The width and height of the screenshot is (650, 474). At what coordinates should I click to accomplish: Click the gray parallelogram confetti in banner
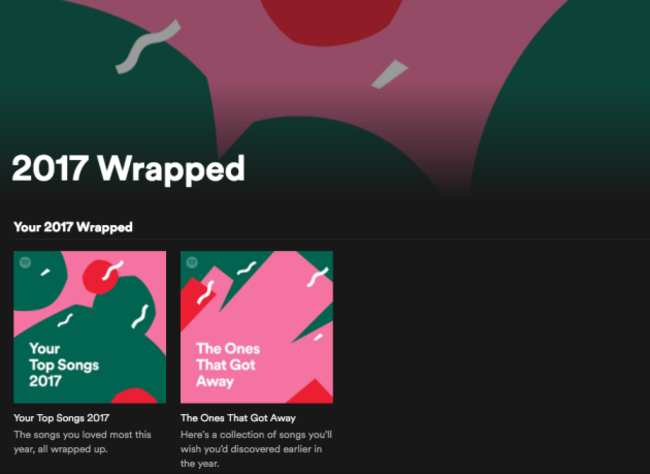click(389, 75)
